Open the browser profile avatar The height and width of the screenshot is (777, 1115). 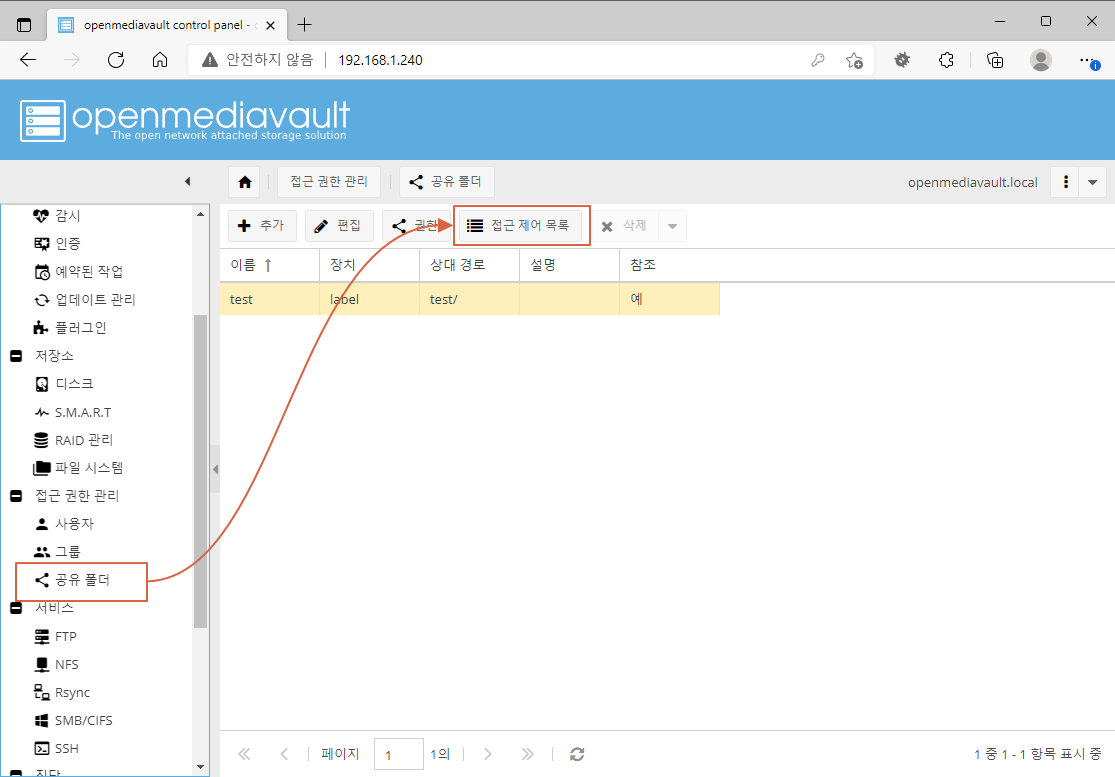pyautogui.click(x=1040, y=60)
